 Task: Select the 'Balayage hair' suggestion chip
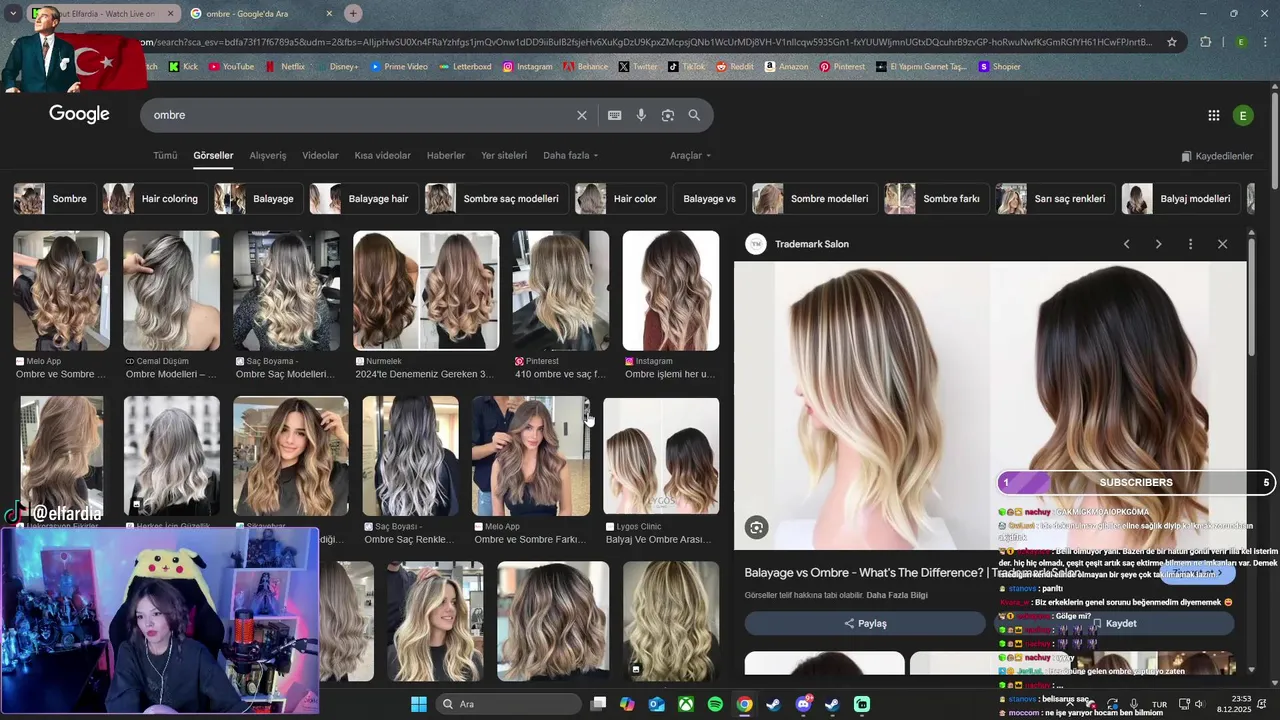364,199
